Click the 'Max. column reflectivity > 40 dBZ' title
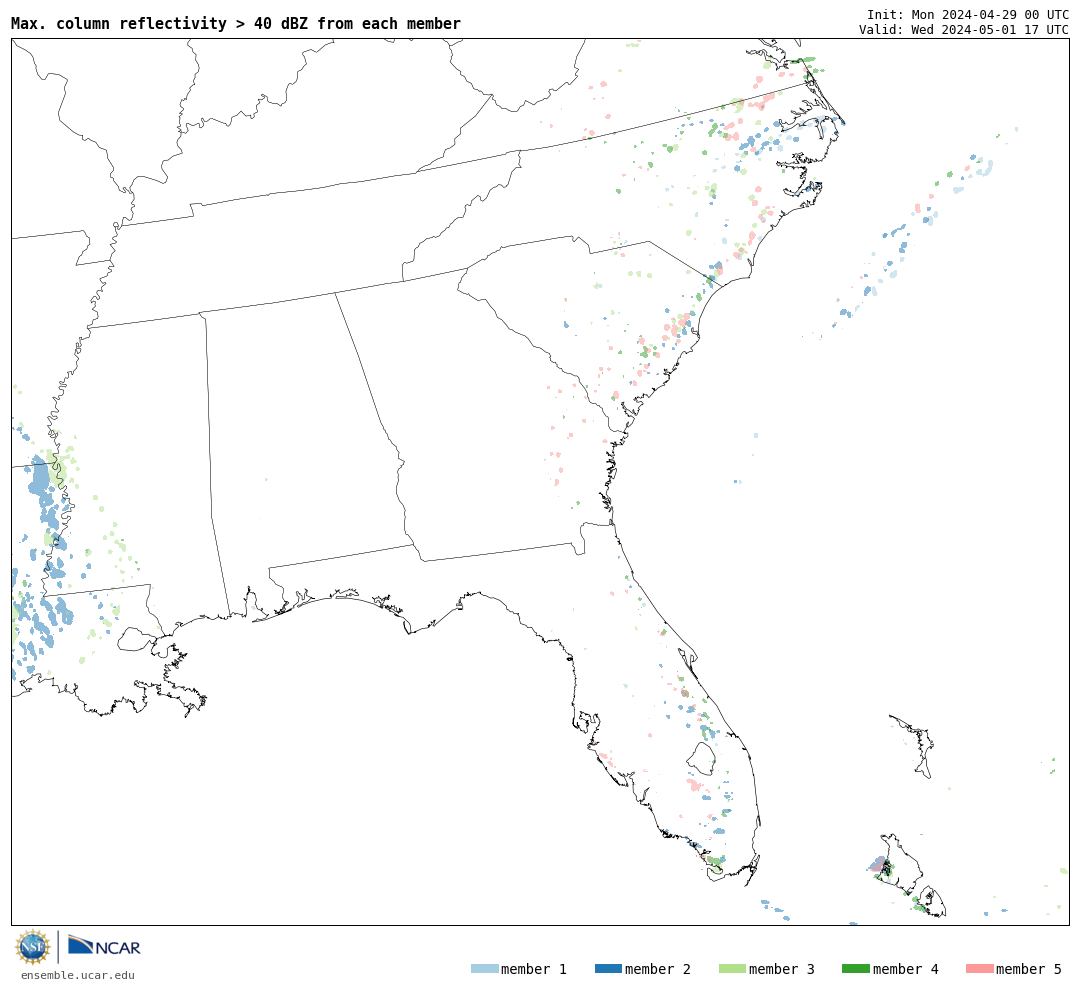The width and height of the screenshot is (1080, 988). 236,23
